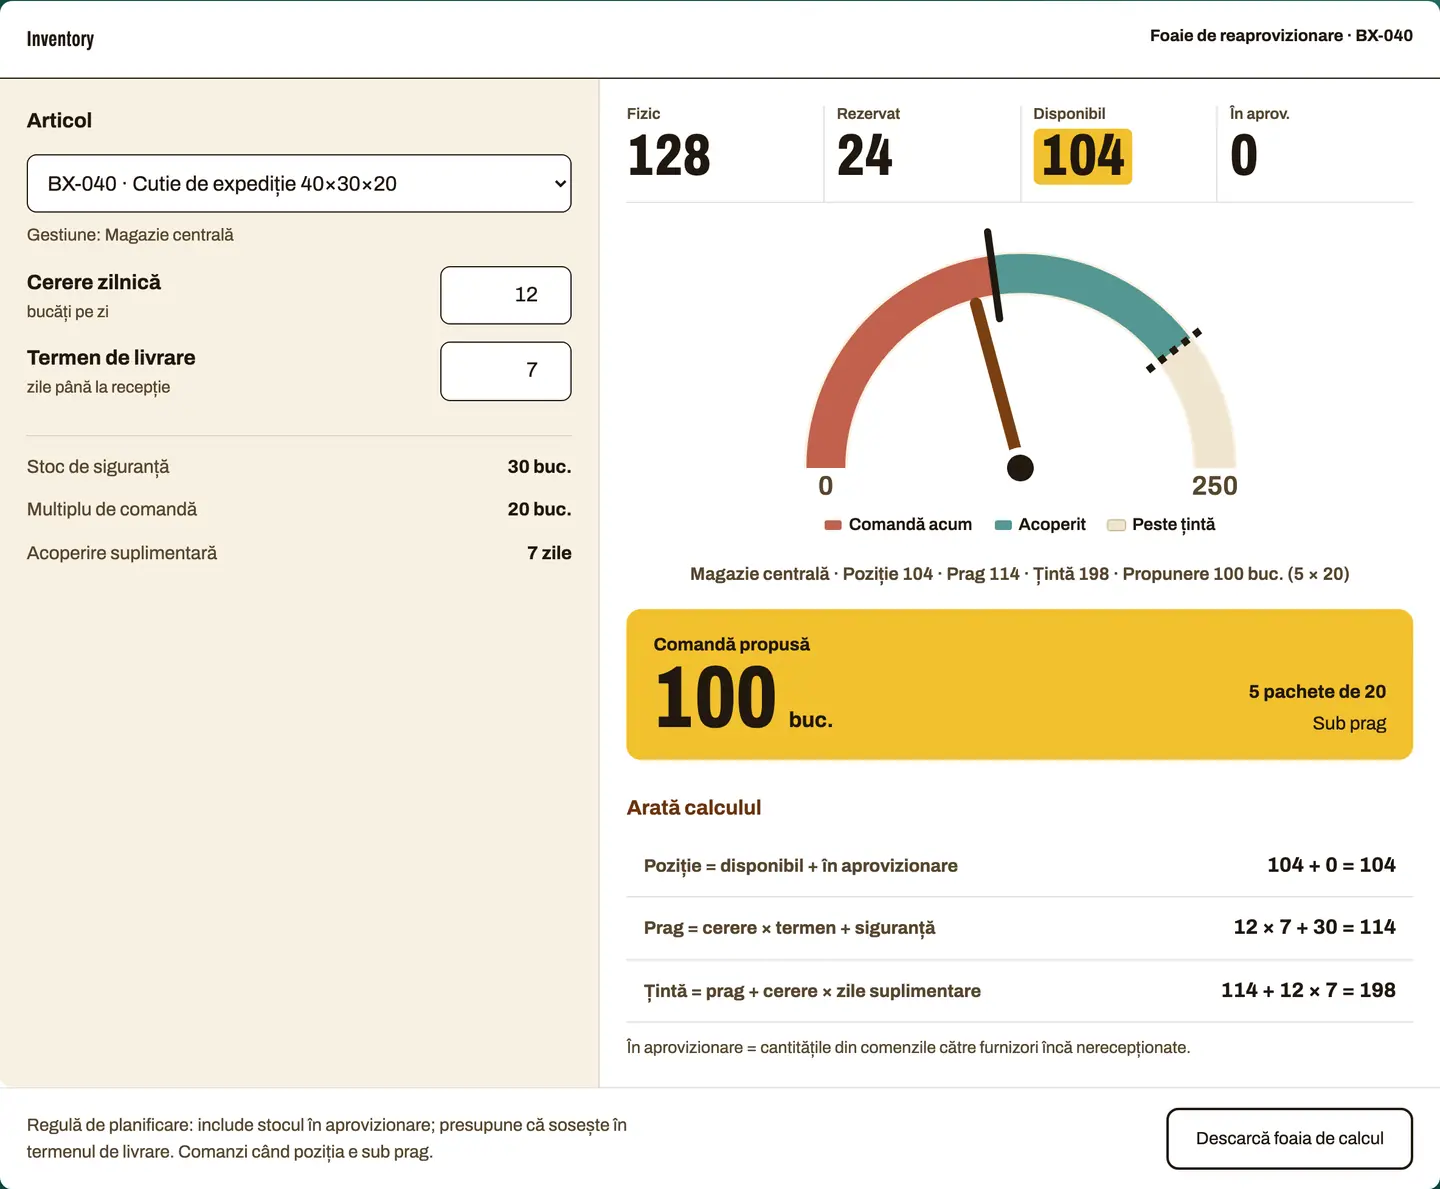Click the red Comandă acum legend swatch
The height and width of the screenshot is (1189, 1440).
833,525
